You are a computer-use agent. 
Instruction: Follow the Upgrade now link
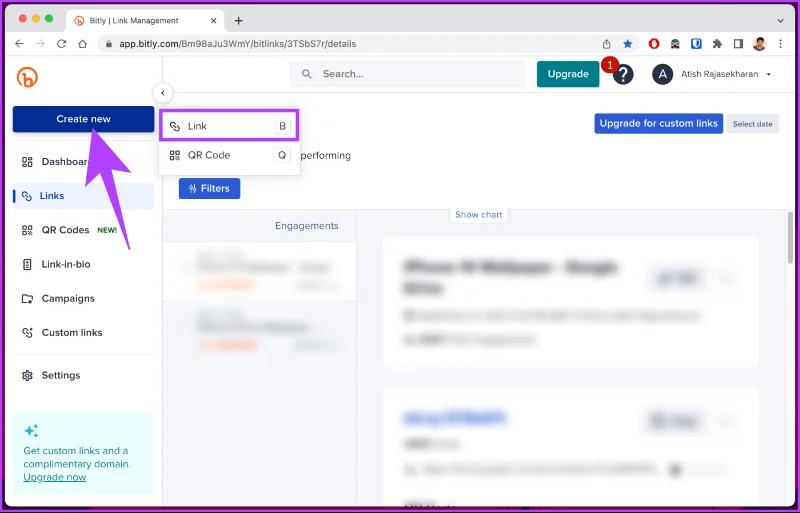tap(55, 477)
